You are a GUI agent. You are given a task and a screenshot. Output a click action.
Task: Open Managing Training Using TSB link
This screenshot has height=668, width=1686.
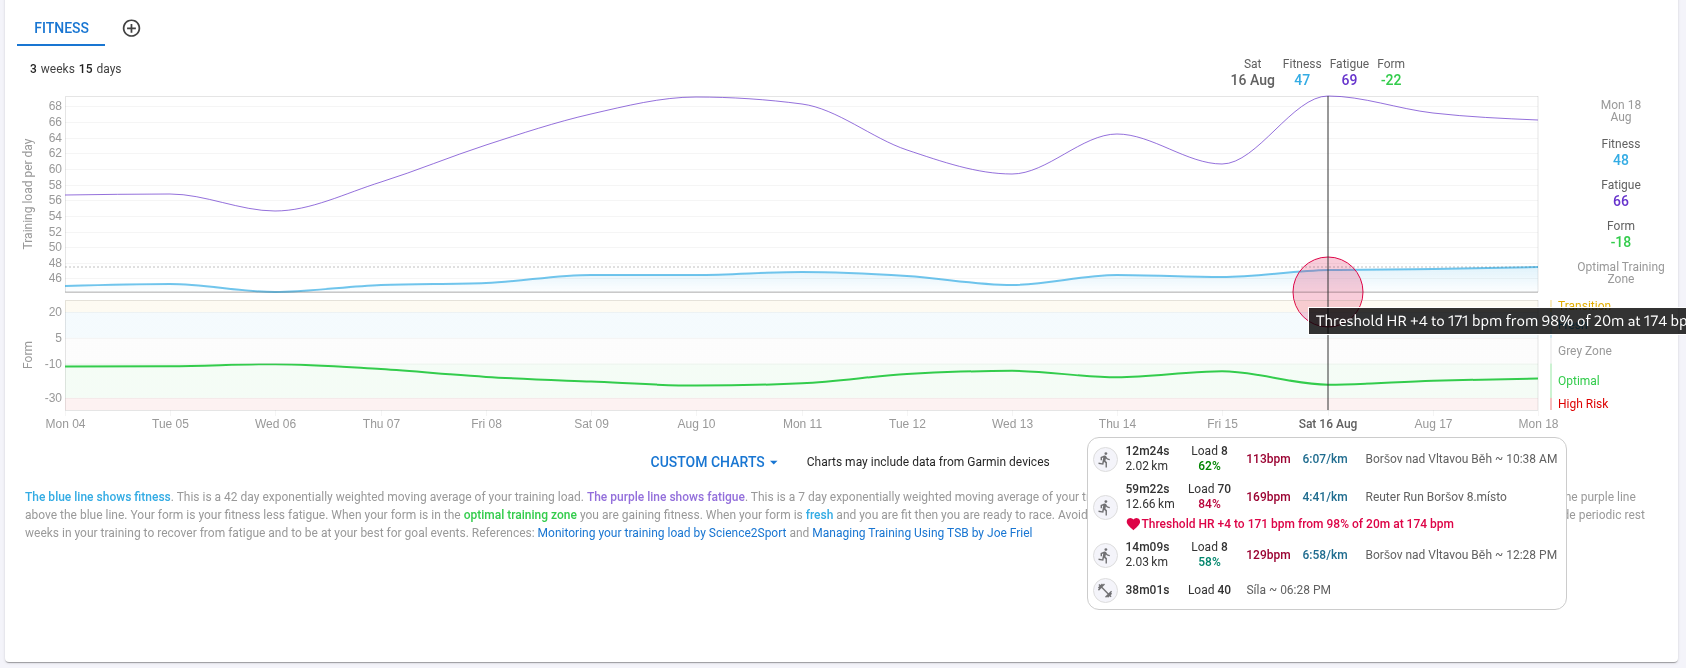click(921, 533)
